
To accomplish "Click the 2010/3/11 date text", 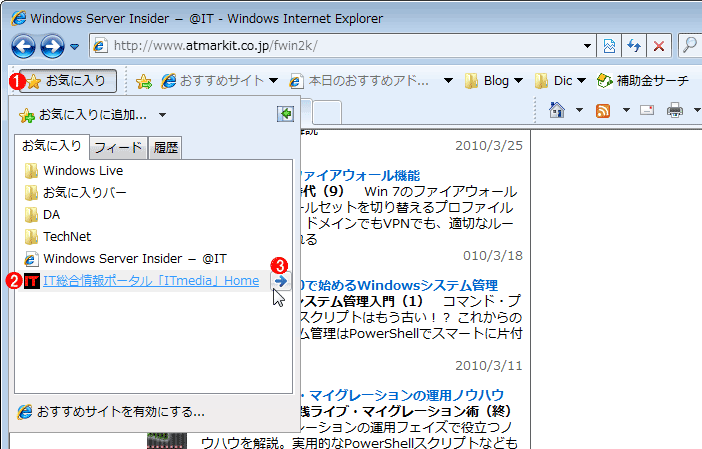I will 489,366.
